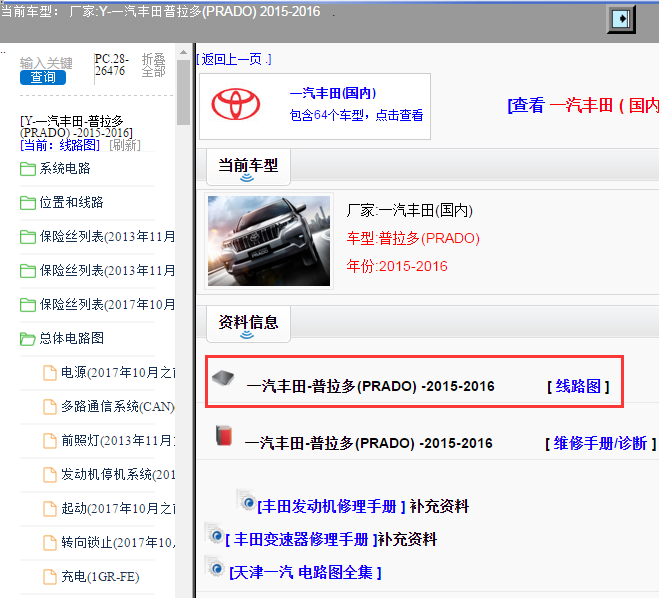This screenshot has width=659, height=598.
Task: Click 一汽丰田-普拉多(PRADO) -2015-2016 线路图 row title
Action: point(371,386)
